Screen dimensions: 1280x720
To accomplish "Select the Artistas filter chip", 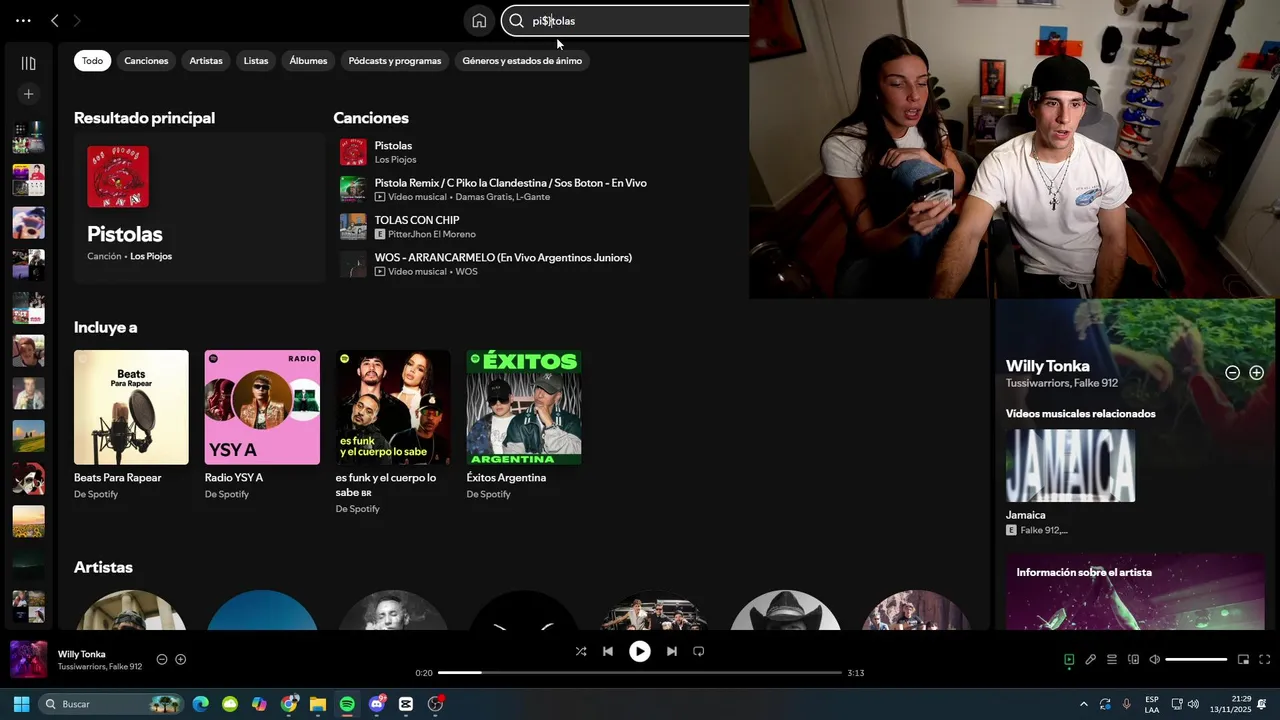I will click(x=206, y=61).
